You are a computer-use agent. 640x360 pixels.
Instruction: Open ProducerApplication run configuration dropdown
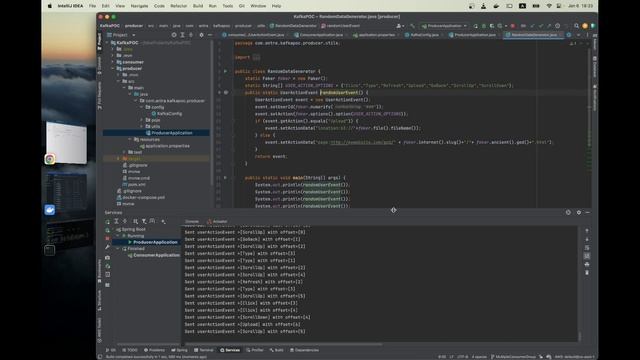[445, 26]
